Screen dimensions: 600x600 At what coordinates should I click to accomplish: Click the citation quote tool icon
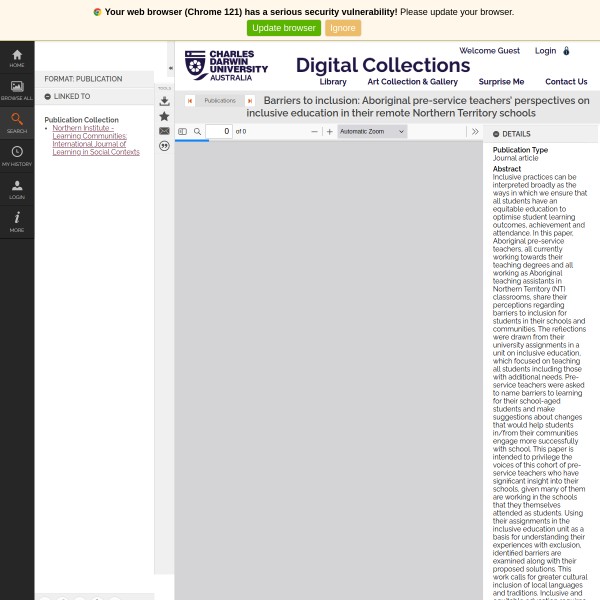(x=164, y=146)
